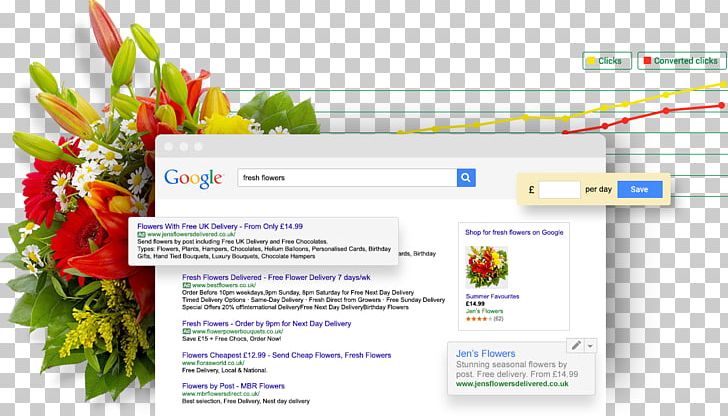Viewport: 728px width, 416px height.
Task: Open Flowers Cheapest £12.99 result link
Action: 286,355
